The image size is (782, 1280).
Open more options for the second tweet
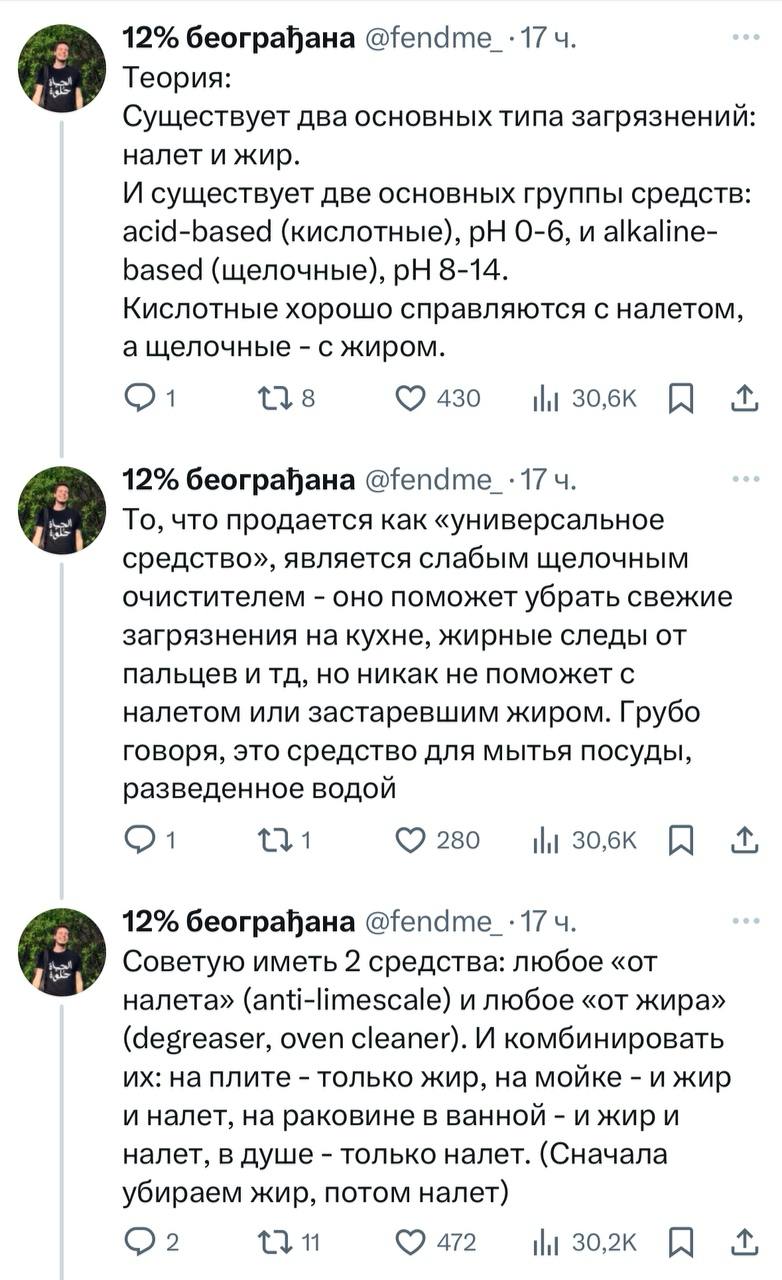click(745, 480)
